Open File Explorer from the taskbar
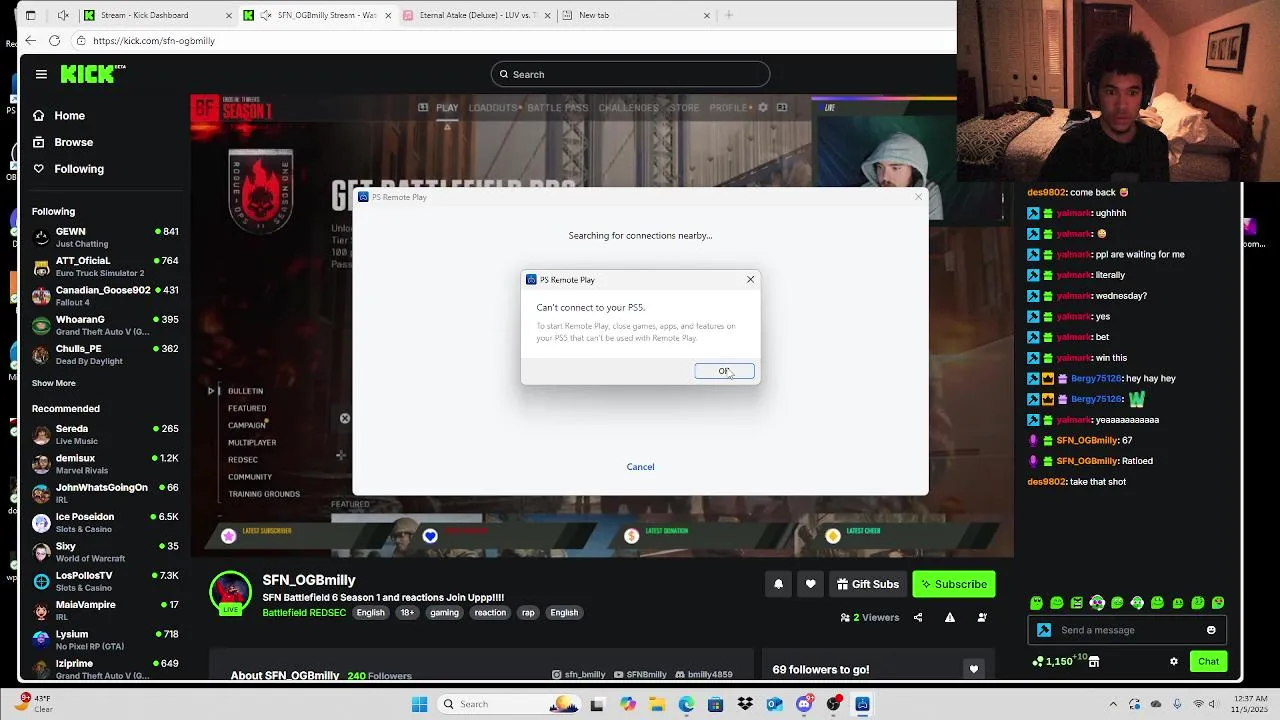 [657, 704]
